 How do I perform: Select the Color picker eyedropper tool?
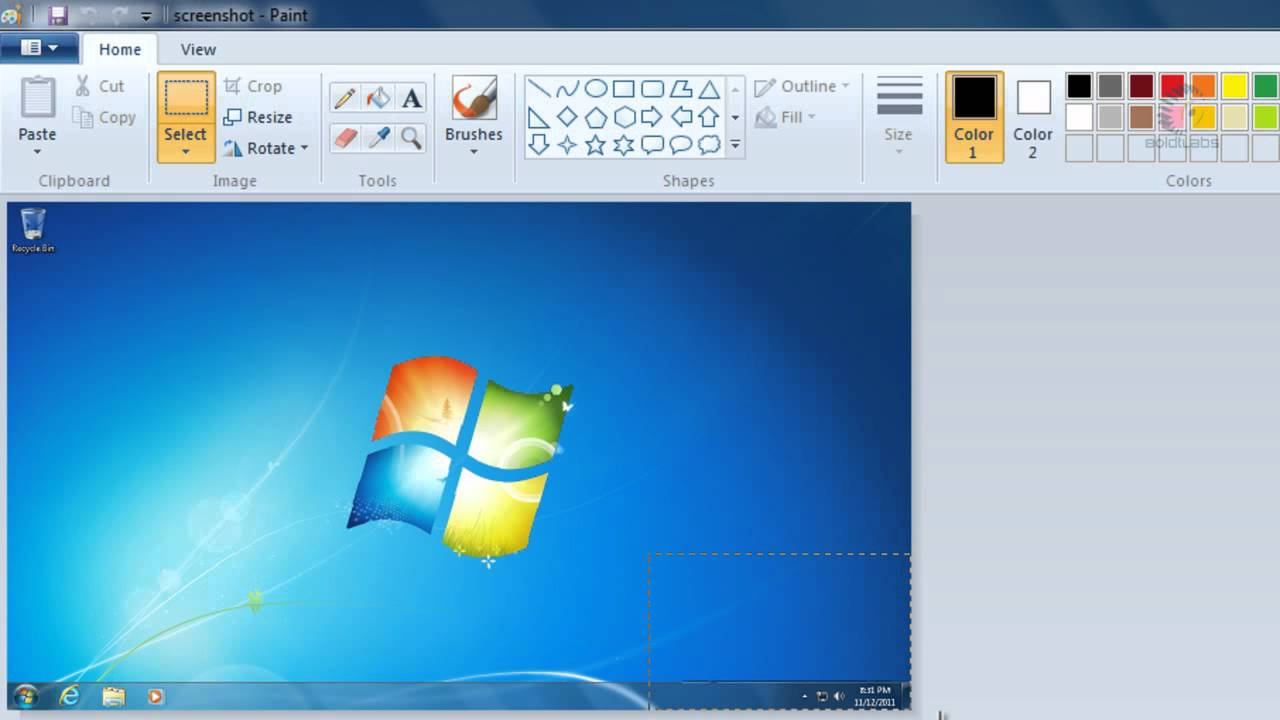click(378, 137)
